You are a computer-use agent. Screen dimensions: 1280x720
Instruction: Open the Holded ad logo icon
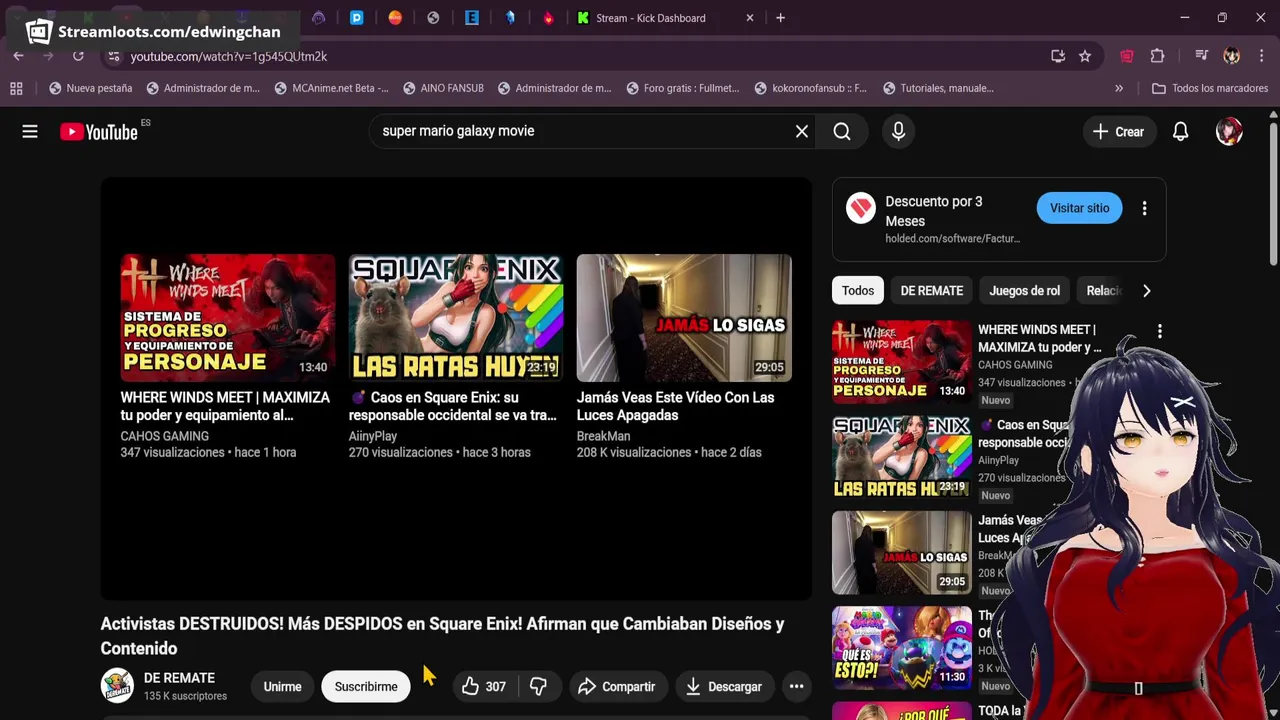click(861, 208)
